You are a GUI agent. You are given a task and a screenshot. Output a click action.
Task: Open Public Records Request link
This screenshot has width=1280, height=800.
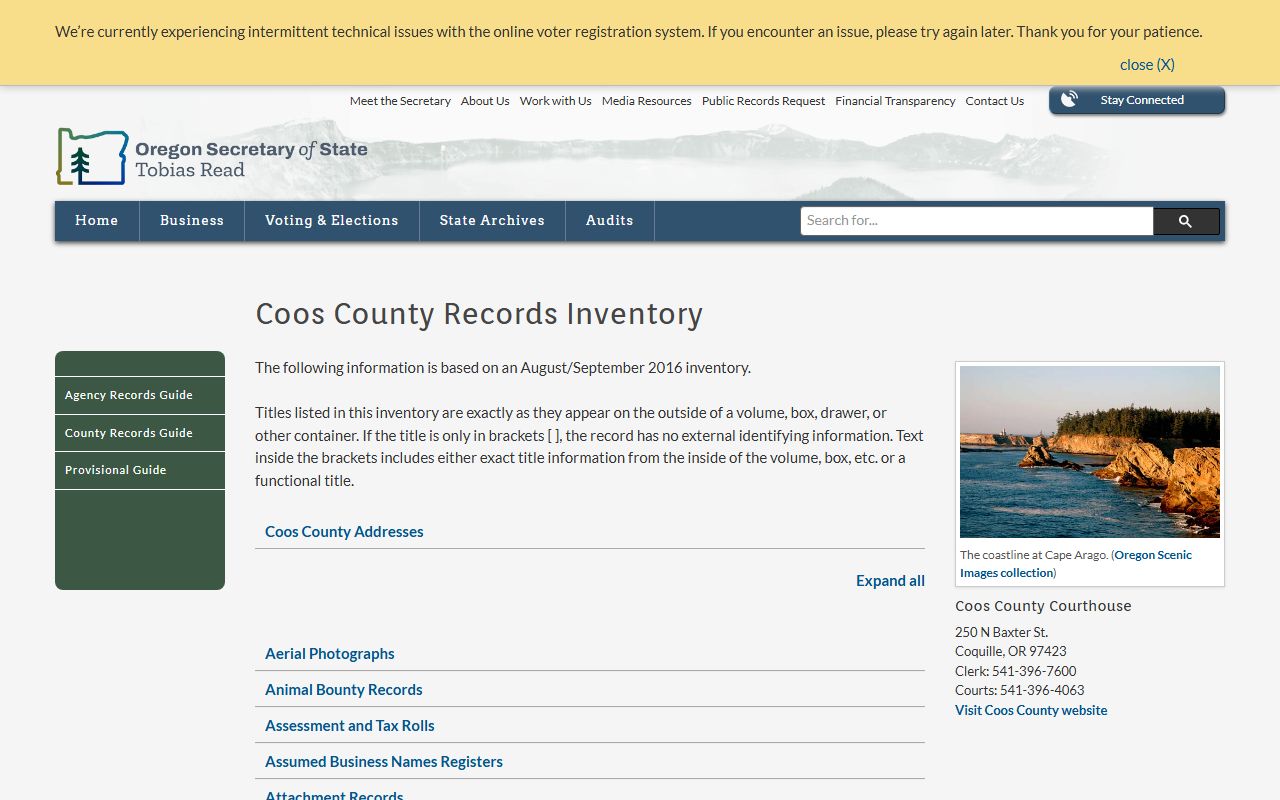point(764,101)
